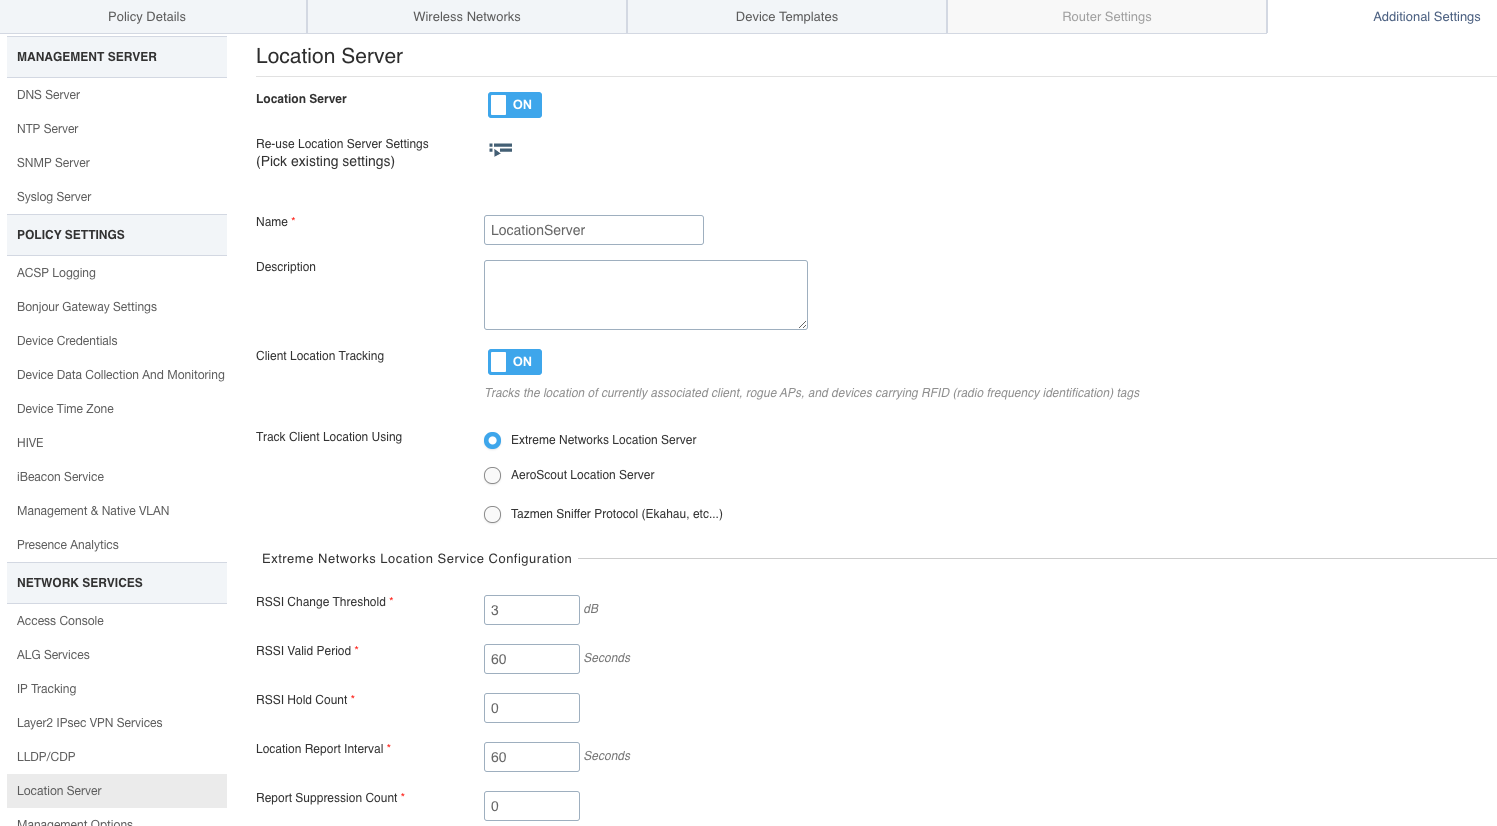Click the POLICY SETTINGS section header
This screenshot has height=826, width=1497.
[117, 235]
